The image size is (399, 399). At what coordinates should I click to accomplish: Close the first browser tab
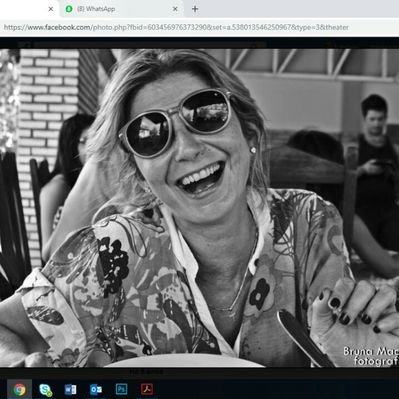click(51, 9)
